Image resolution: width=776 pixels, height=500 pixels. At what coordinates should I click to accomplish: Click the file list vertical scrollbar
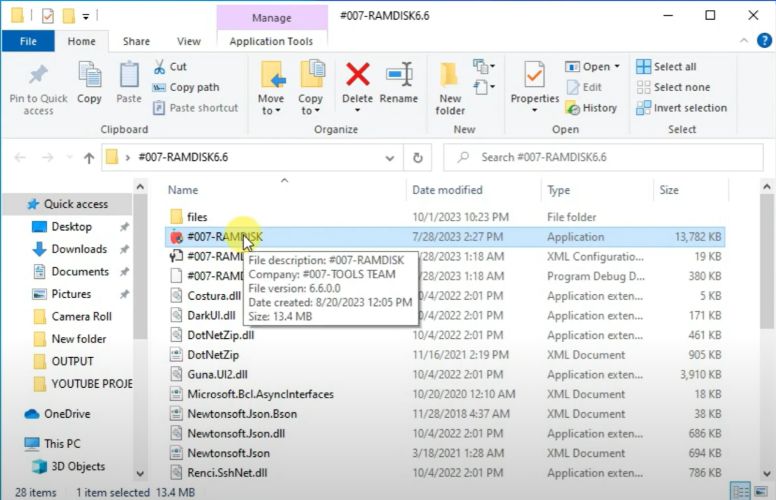(767, 261)
